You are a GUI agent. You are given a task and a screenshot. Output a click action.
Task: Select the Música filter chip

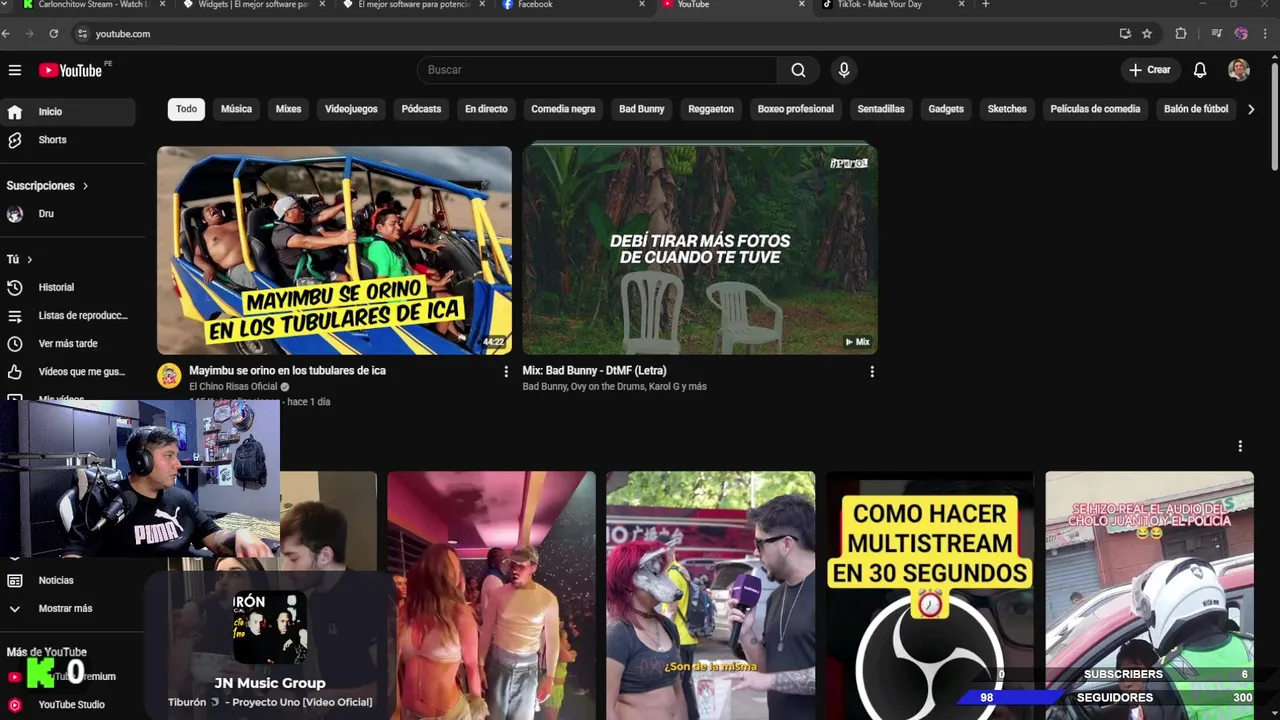point(236,109)
